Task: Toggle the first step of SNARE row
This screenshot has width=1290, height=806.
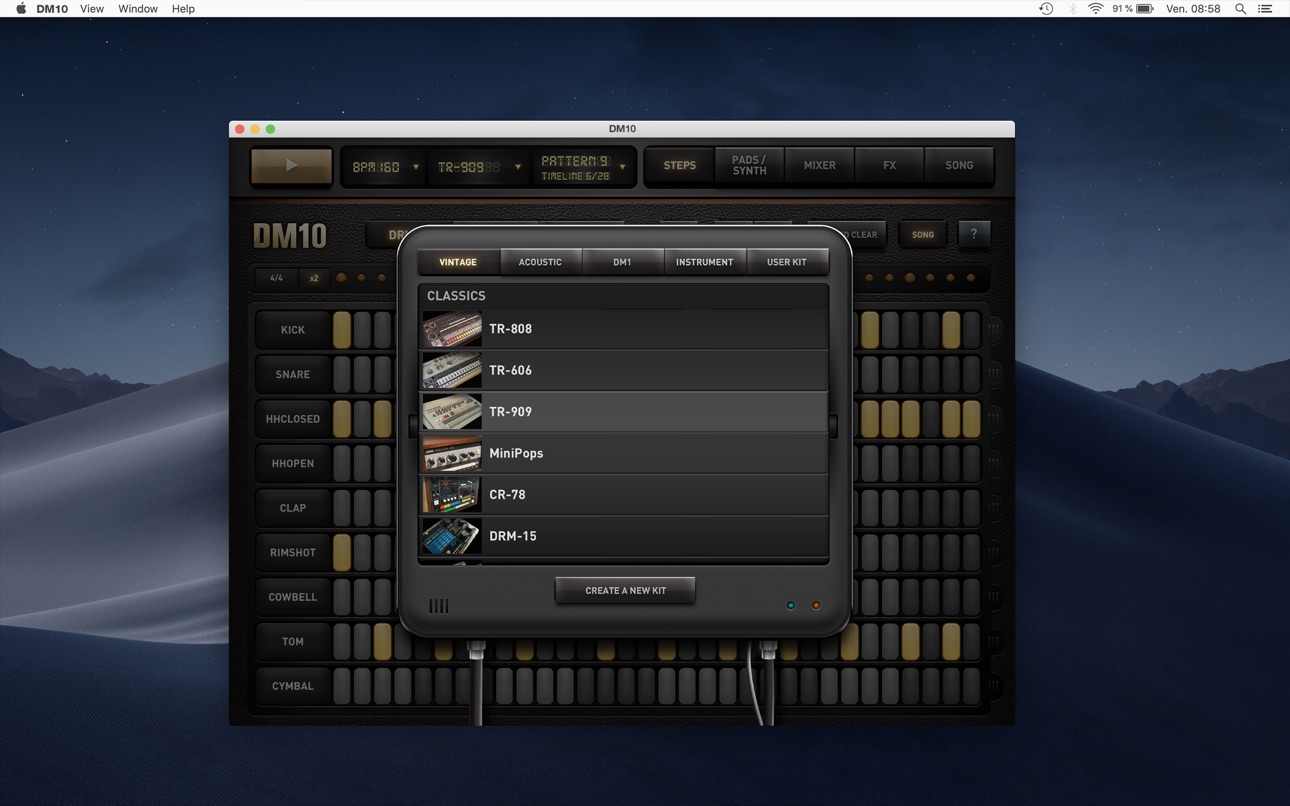Action: 342,374
